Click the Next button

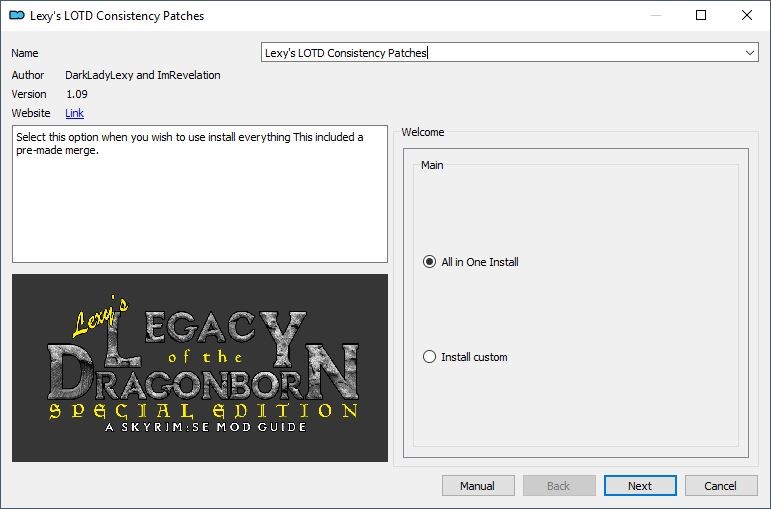pos(640,486)
